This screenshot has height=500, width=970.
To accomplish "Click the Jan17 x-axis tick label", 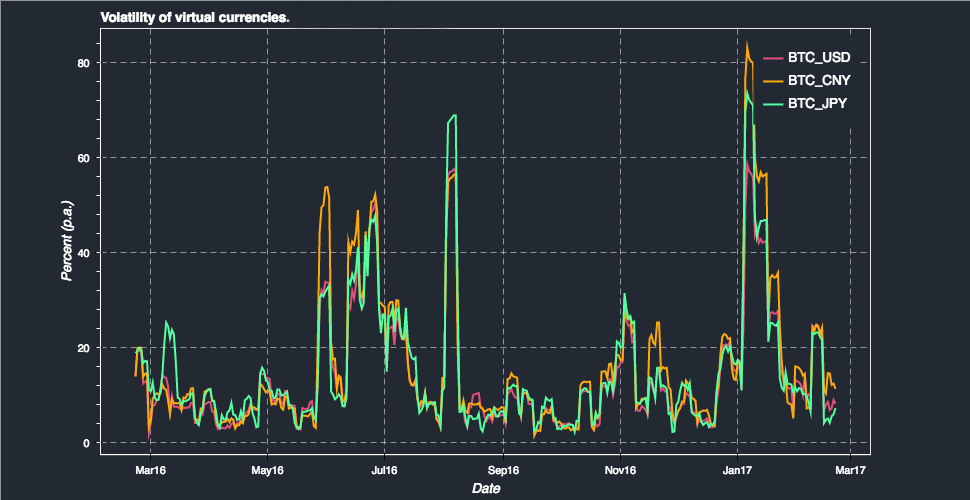I will (737, 471).
